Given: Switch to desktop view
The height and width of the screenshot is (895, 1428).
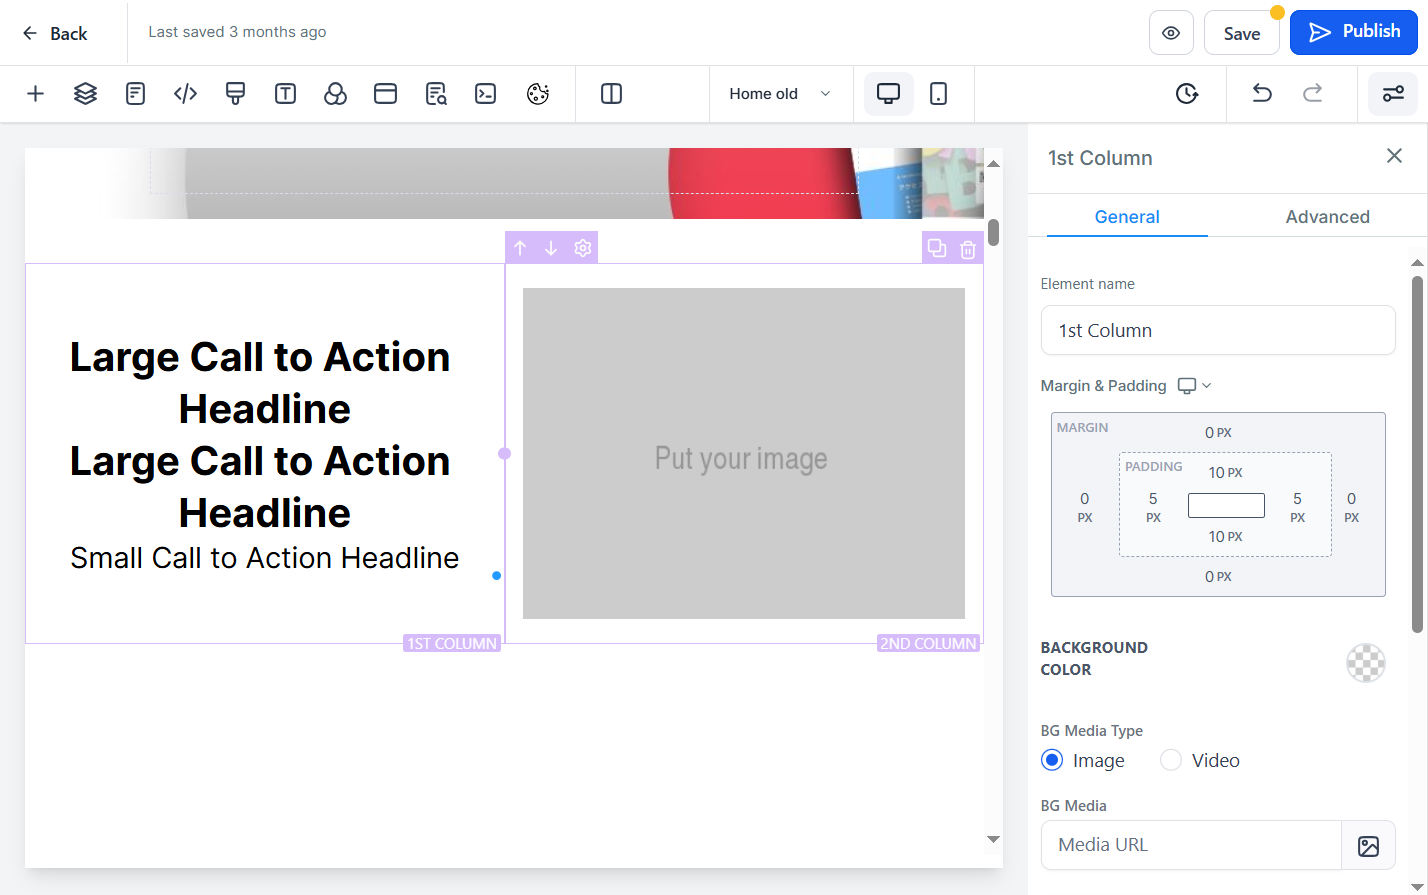Looking at the screenshot, I should tap(888, 94).
